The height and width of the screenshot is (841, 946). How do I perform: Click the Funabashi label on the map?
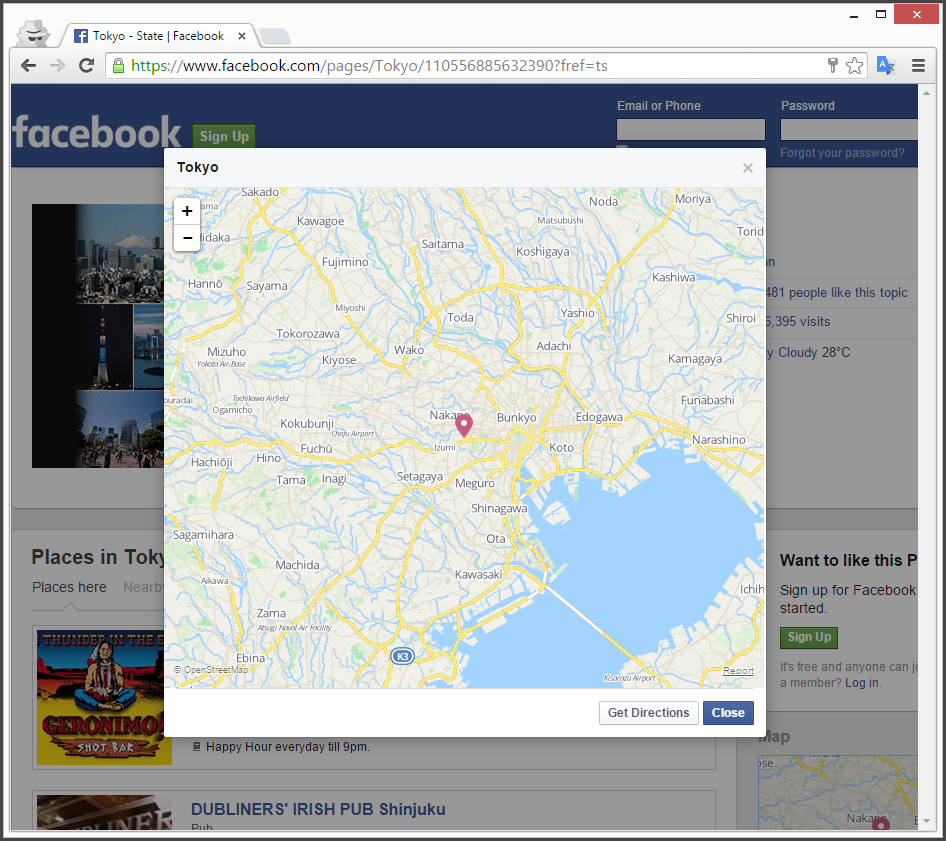(x=707, y=400)
